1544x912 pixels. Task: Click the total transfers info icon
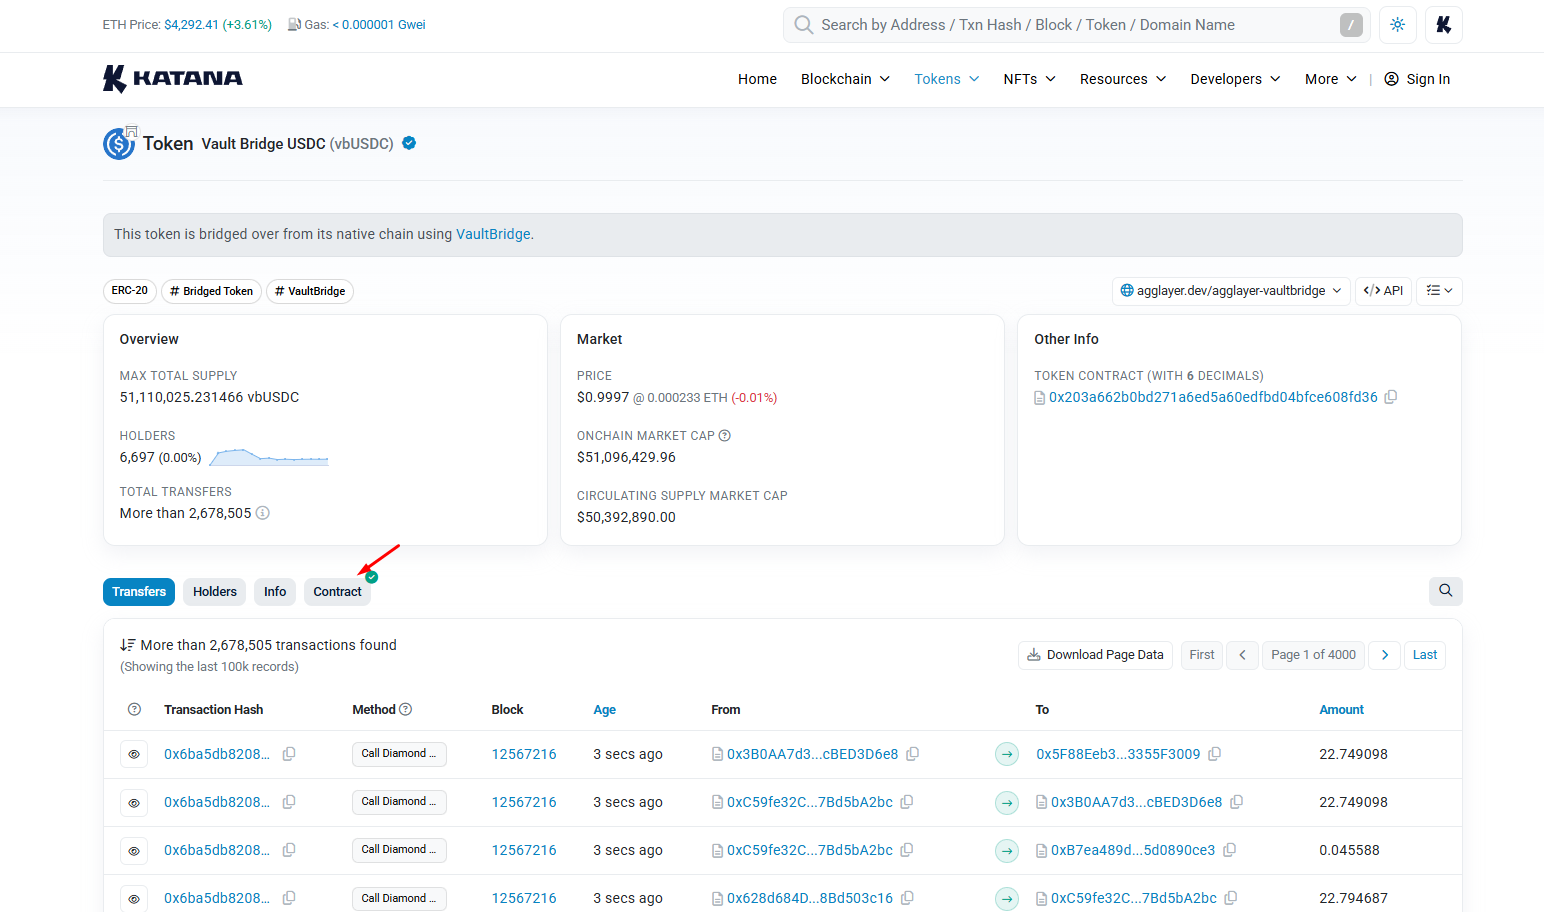[x=263, y=513]
